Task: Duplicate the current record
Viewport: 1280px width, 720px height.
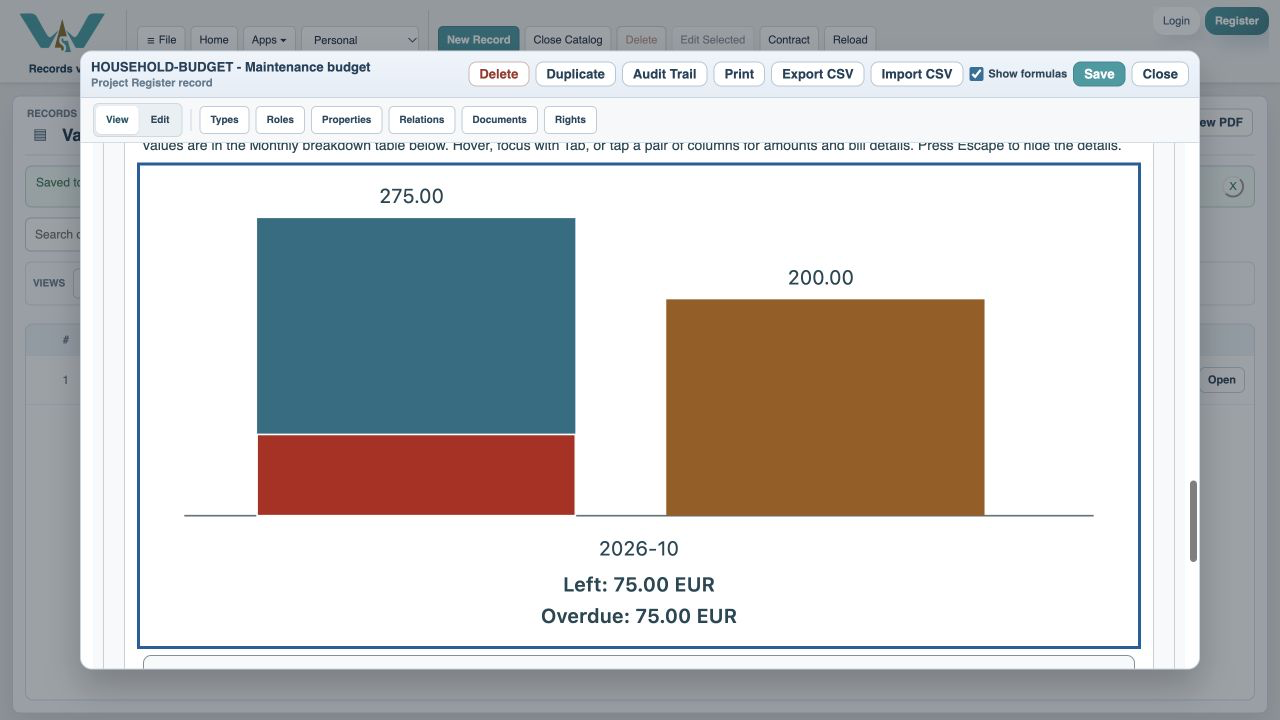Action: point(576,74)
